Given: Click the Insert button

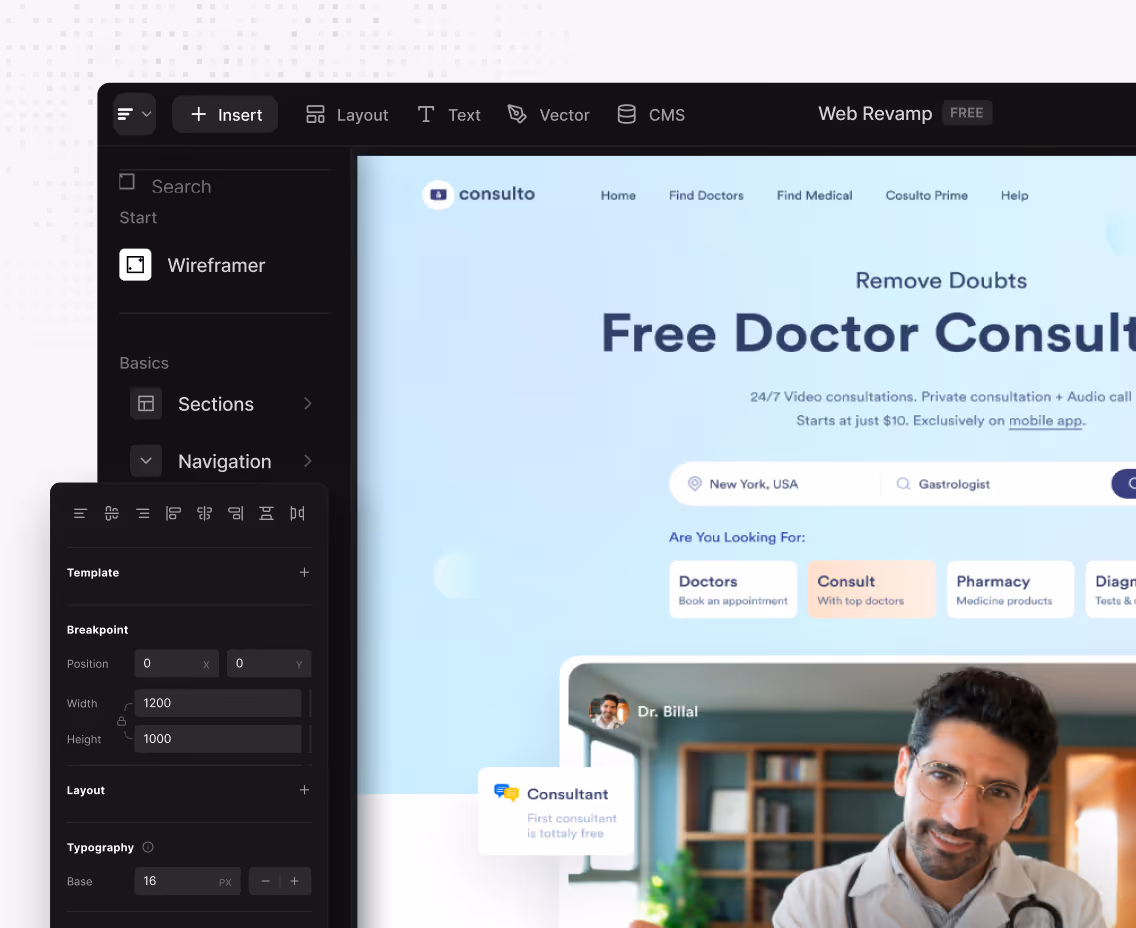Looking at the screenshot, I should tap(225, 114).
